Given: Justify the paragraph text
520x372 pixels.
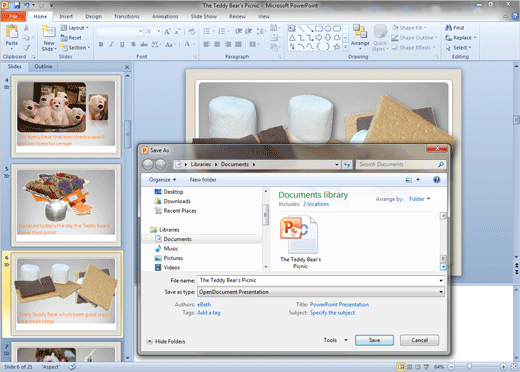Looking at the screenshot, I should coord(239,44).
